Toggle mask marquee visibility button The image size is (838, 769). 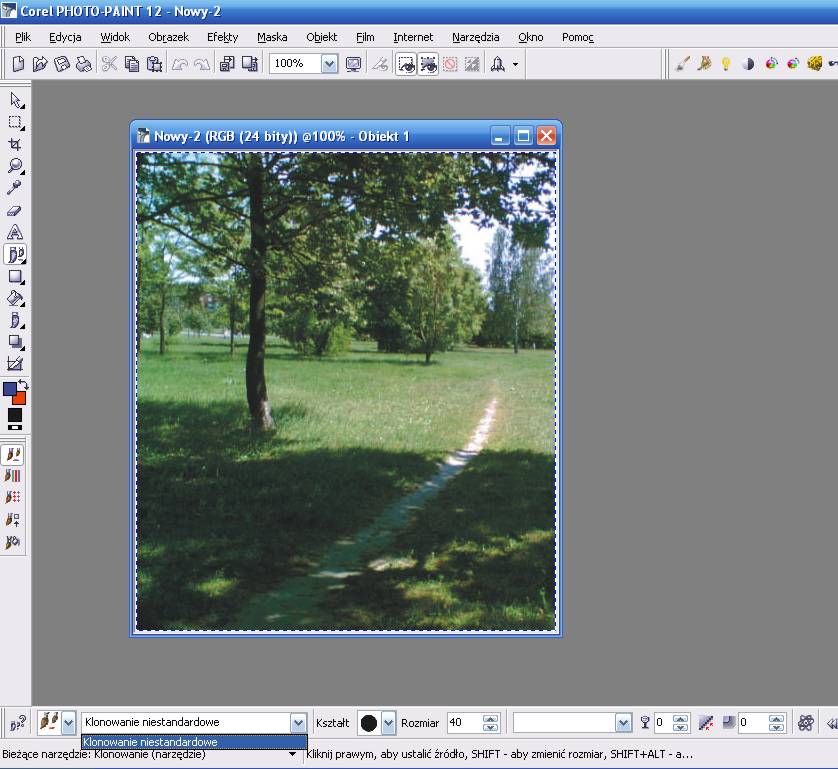click(x=406, y=64)
